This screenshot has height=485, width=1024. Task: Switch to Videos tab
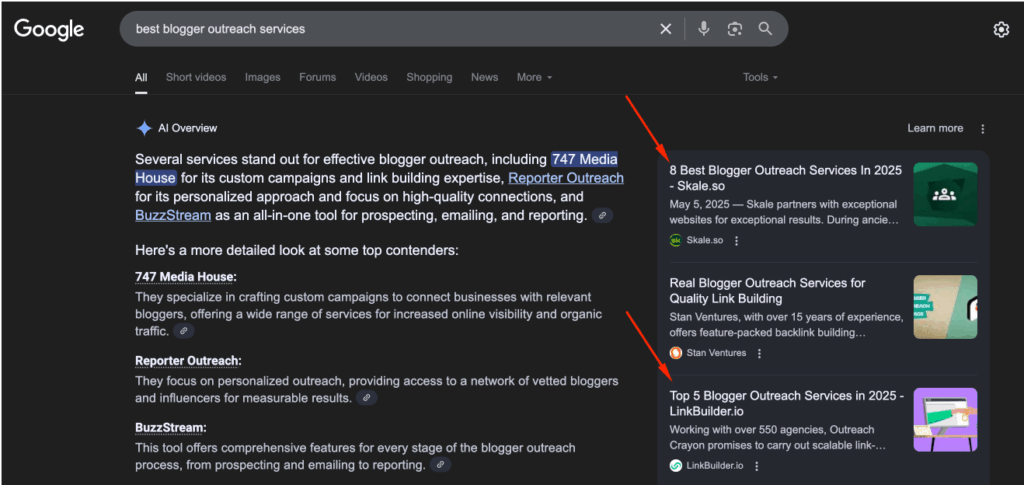click(x=371, y=77)
